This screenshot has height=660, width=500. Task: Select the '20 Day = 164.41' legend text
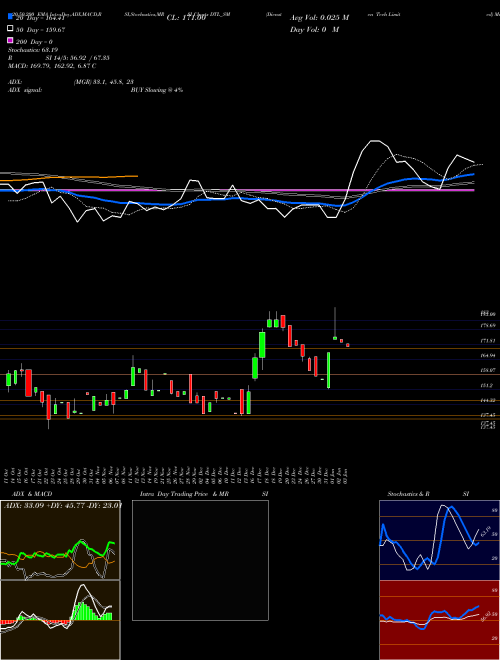40,17
